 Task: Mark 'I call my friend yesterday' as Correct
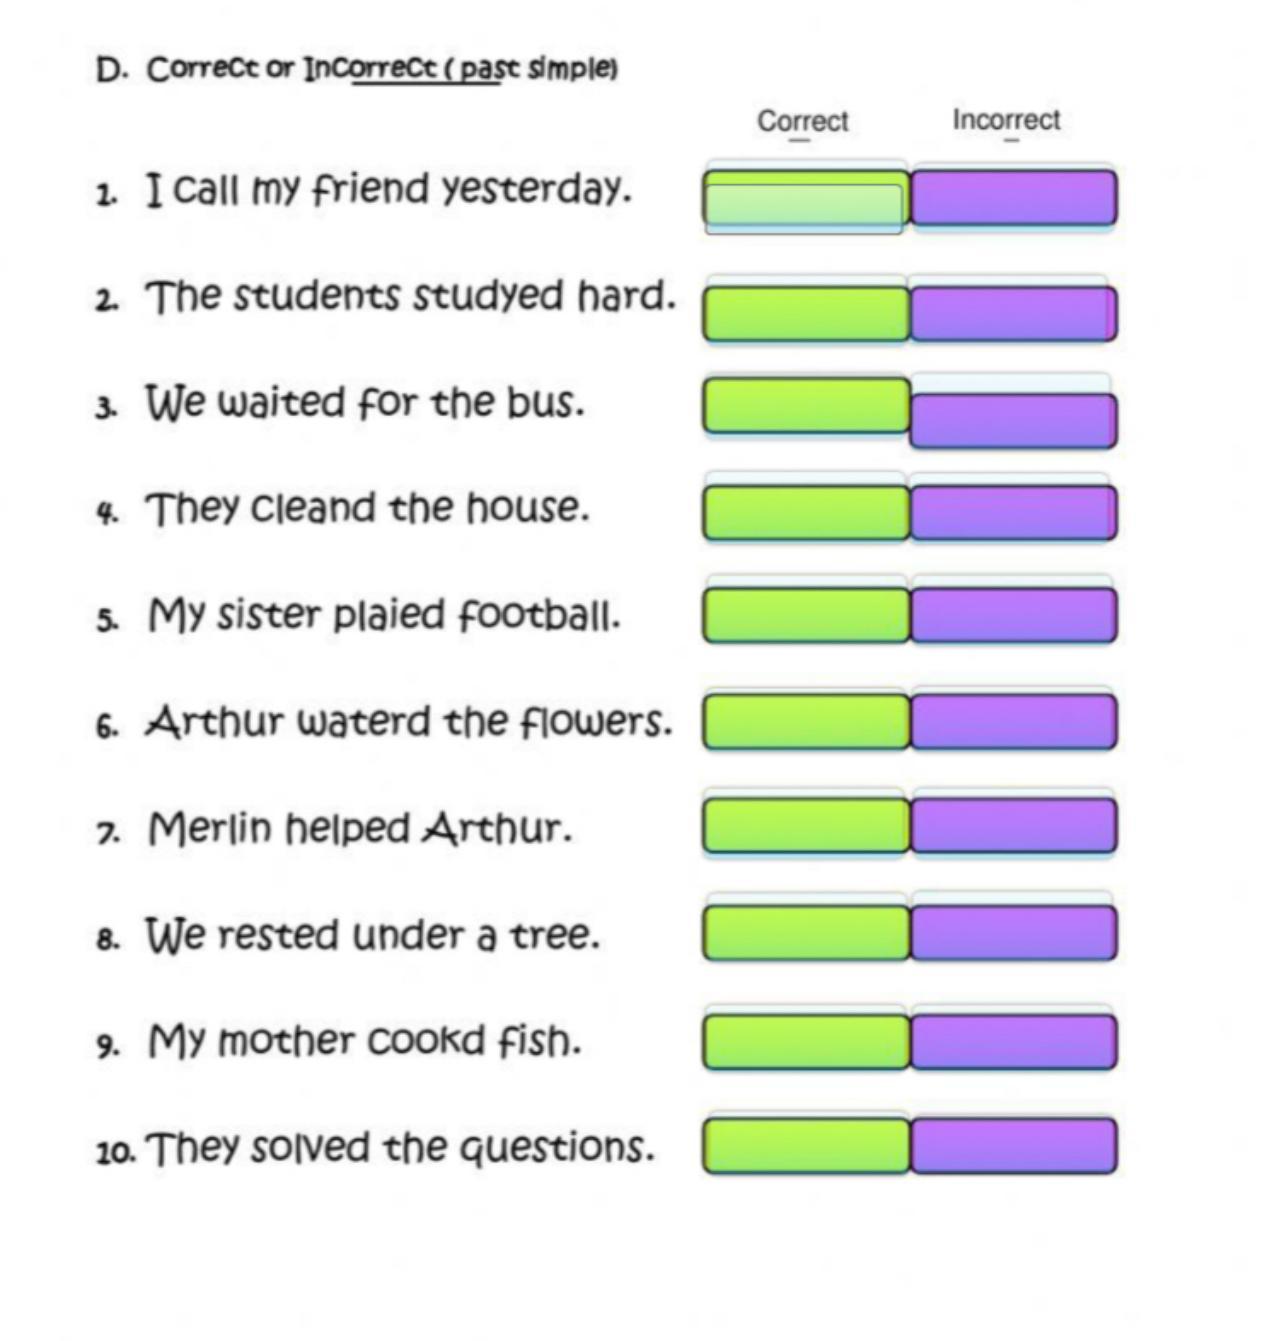(806, 198)
